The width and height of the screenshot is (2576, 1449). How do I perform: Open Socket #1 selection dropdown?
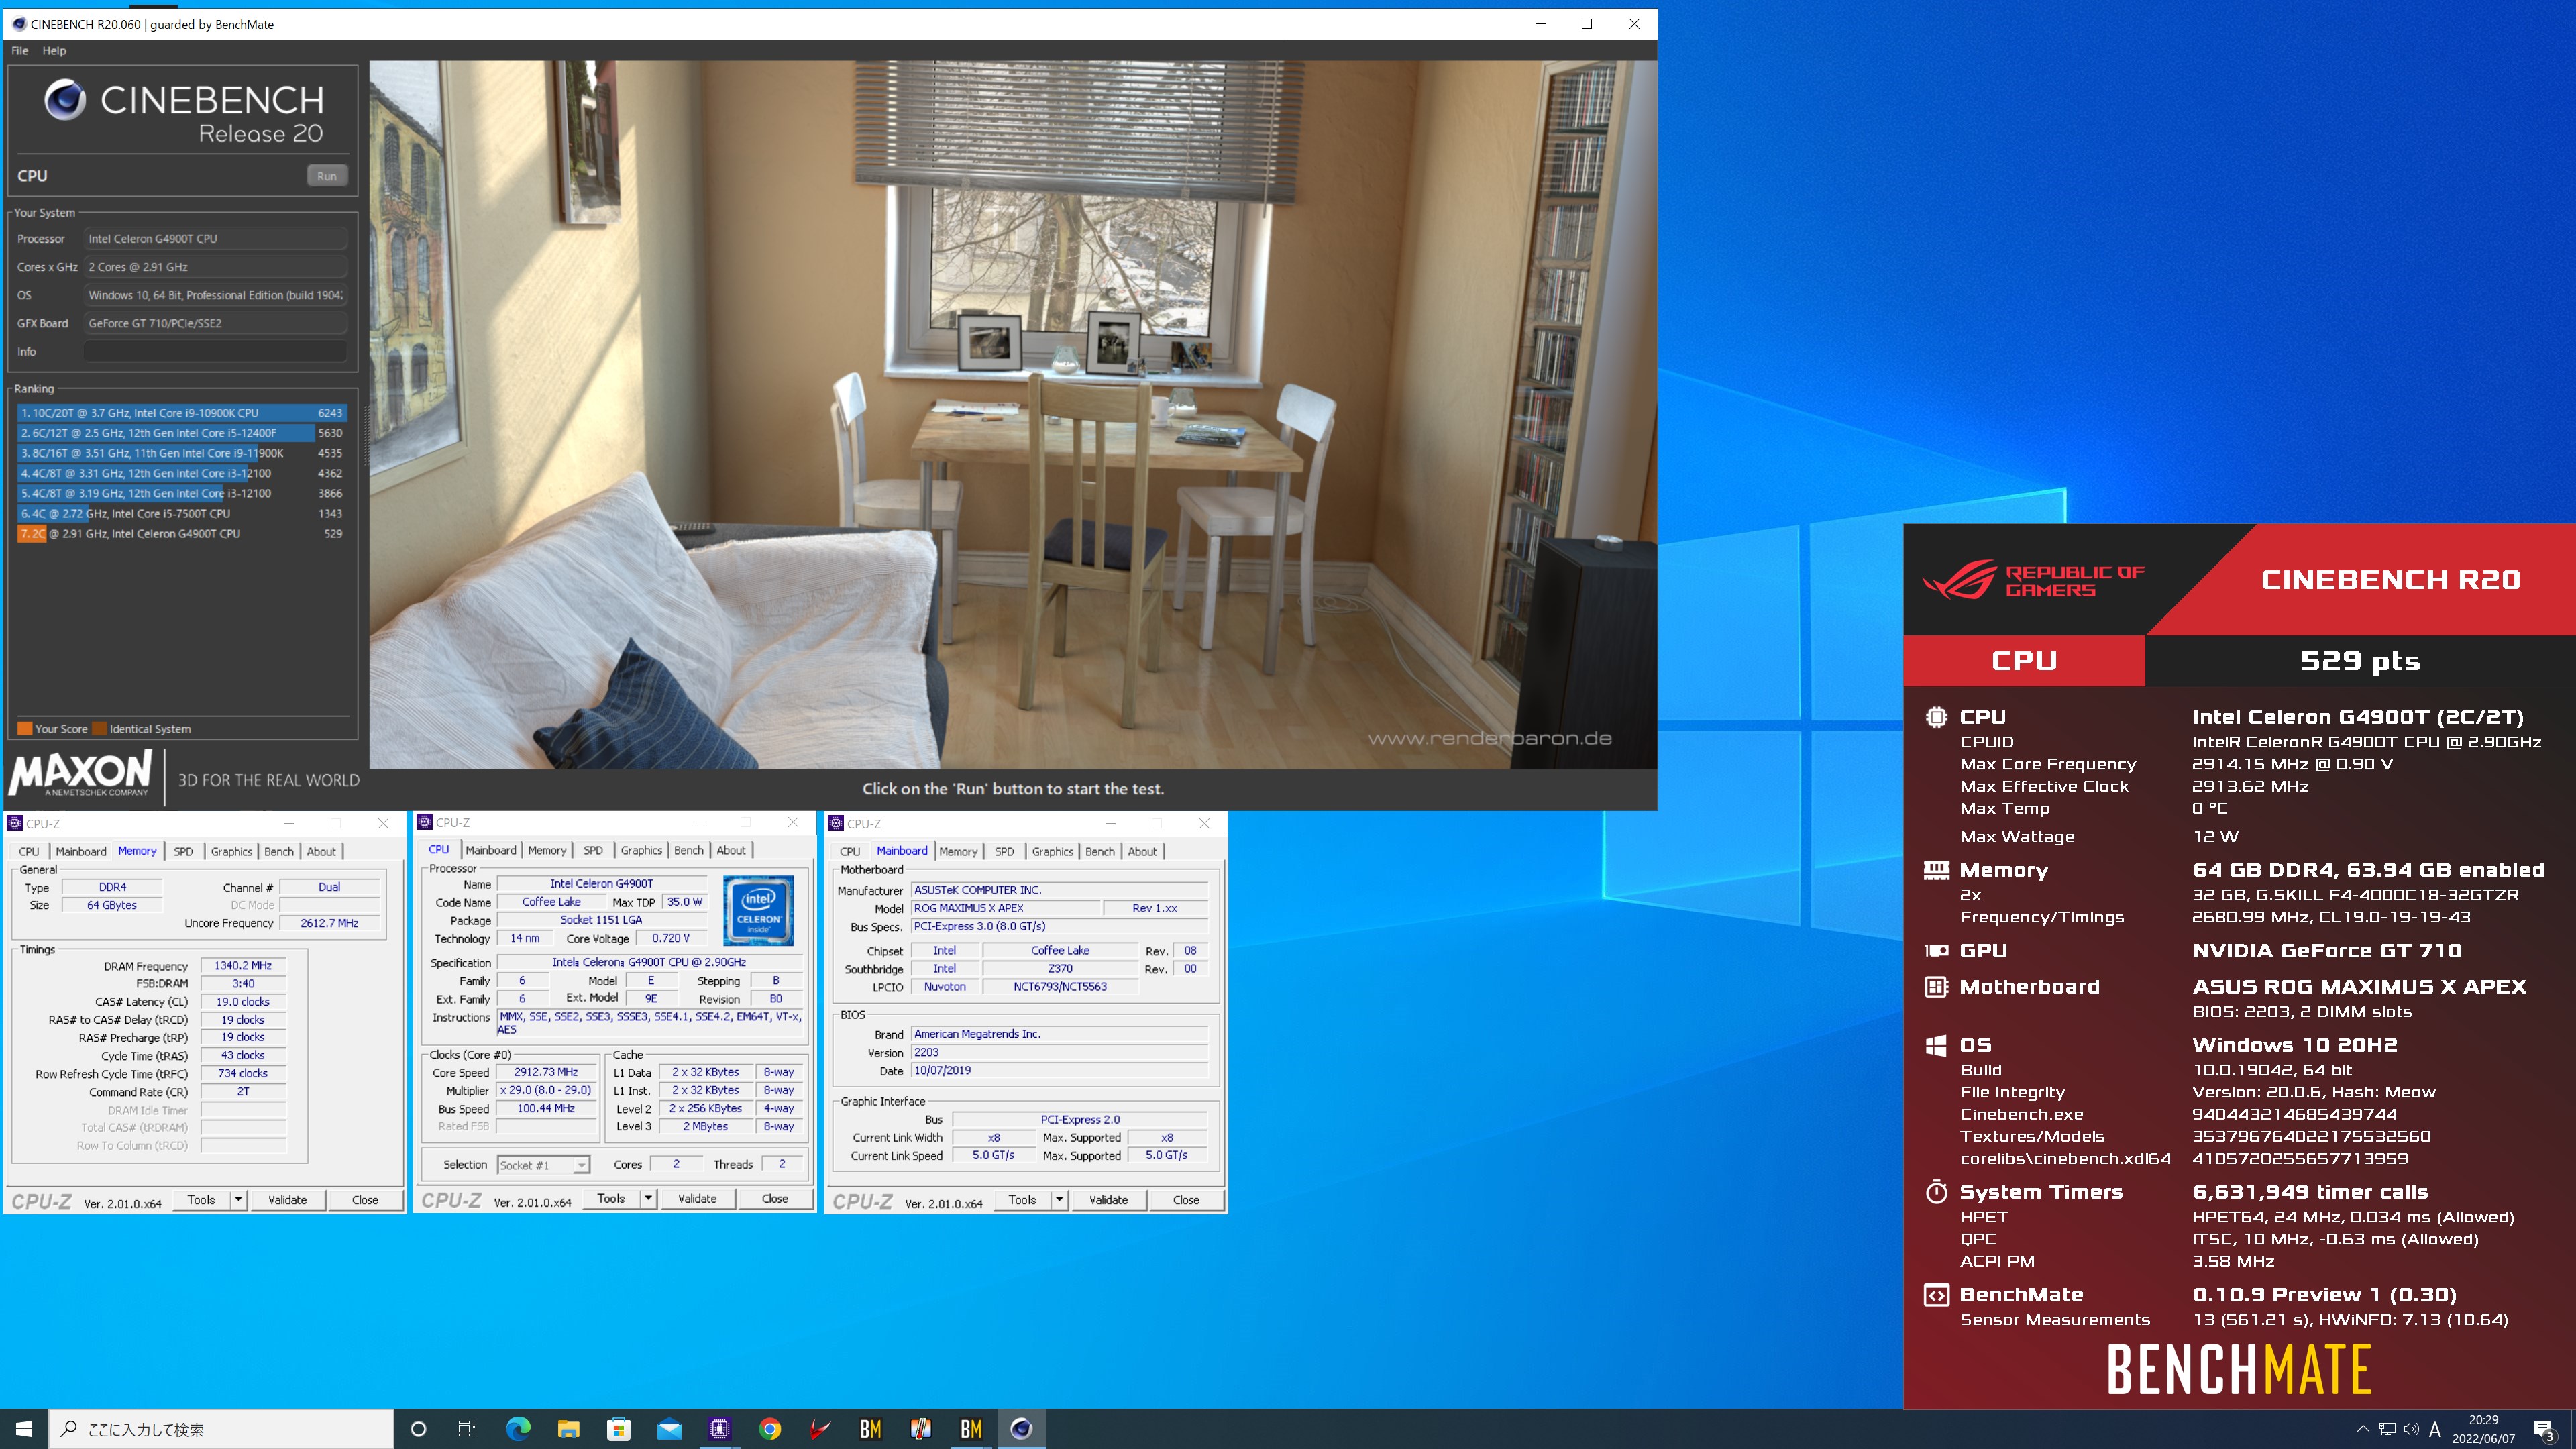coord(543,1165)
